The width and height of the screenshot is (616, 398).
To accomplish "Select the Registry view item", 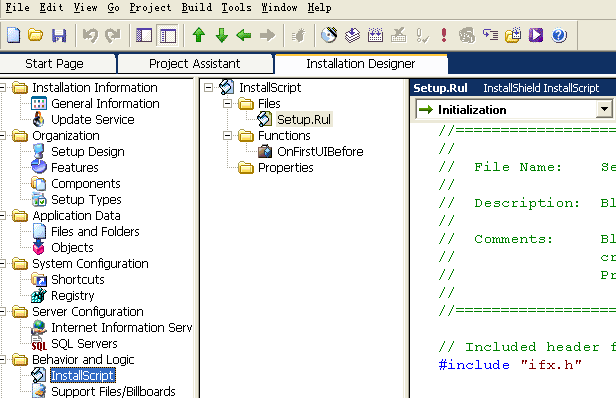I will pyautogui.click(x=73, y=295).
